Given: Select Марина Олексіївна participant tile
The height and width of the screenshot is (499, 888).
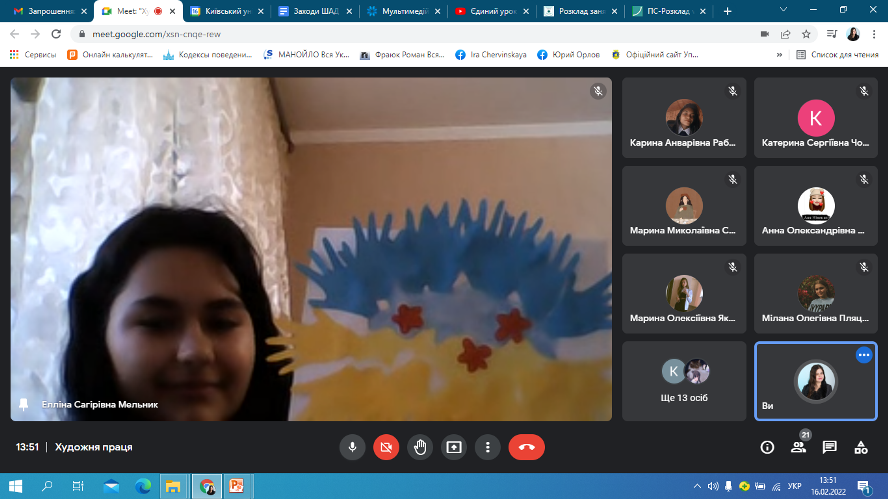Looking at the screenshot, I should pos(684,293).
